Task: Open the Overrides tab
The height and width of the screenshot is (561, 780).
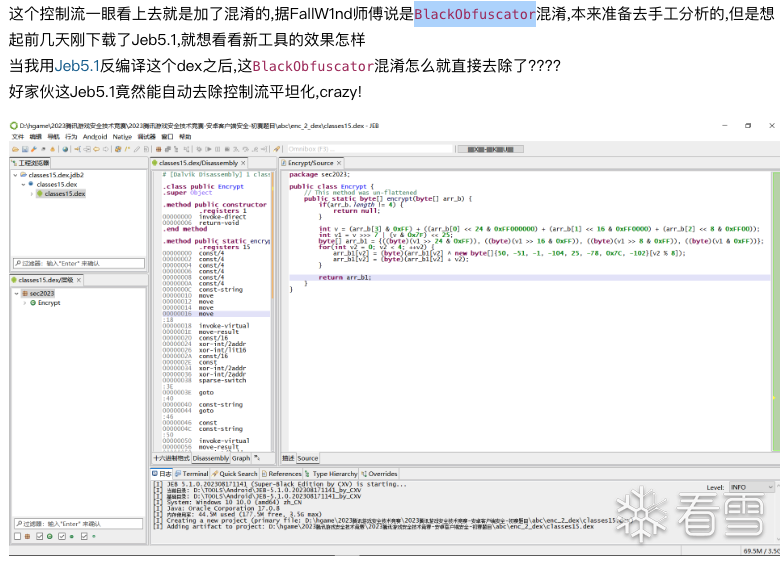Action: tap(380, 473)
